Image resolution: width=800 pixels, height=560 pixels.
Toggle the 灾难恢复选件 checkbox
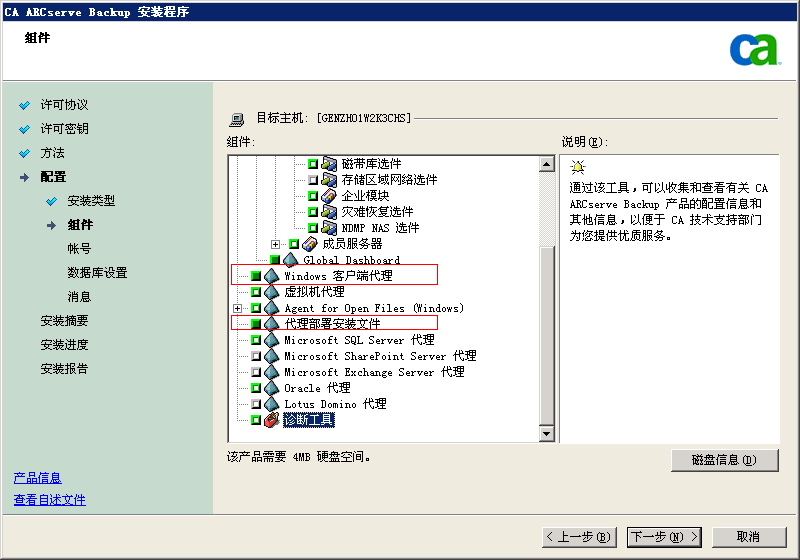(313, 212)
